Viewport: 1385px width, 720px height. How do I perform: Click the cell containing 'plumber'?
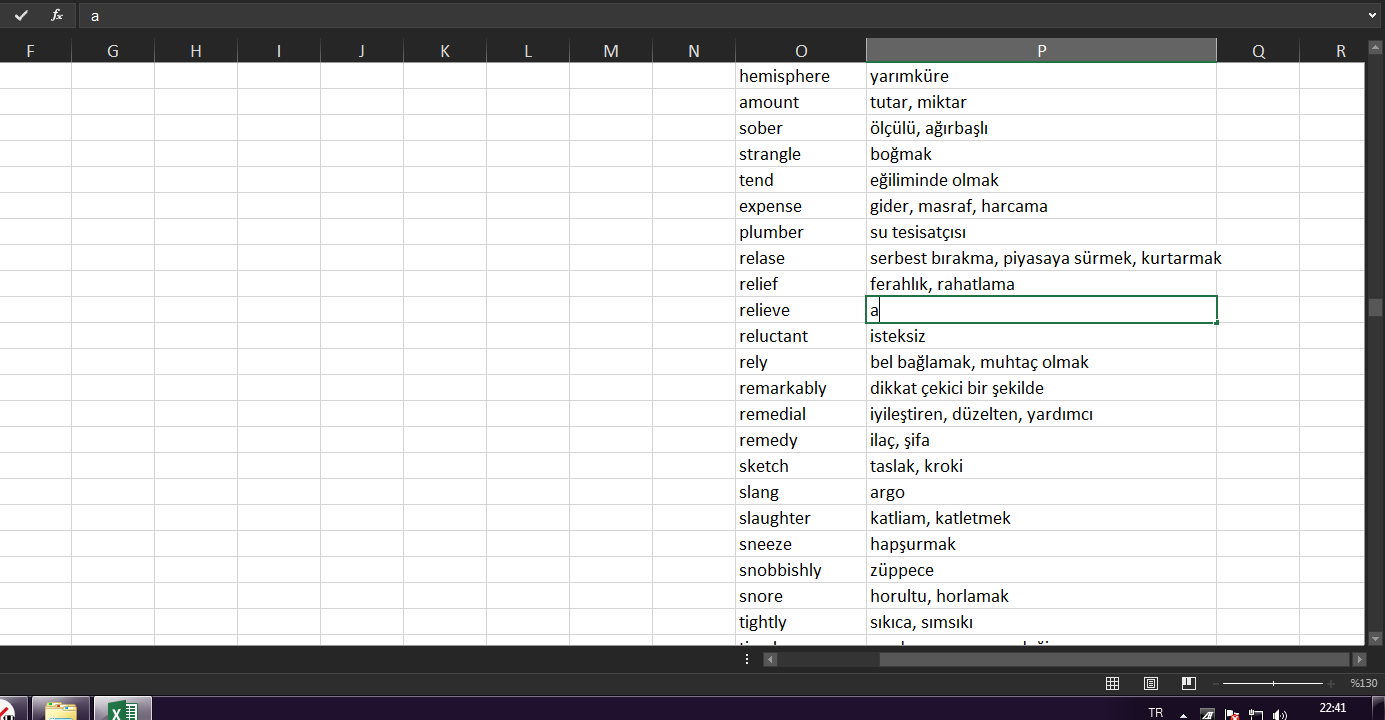coord(801,232)
